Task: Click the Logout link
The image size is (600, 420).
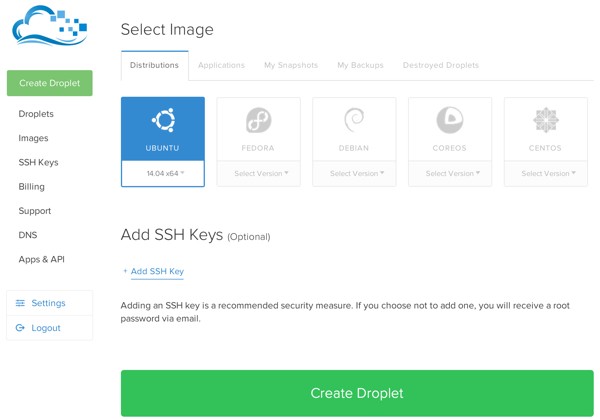Action: (x=46, y=328)
